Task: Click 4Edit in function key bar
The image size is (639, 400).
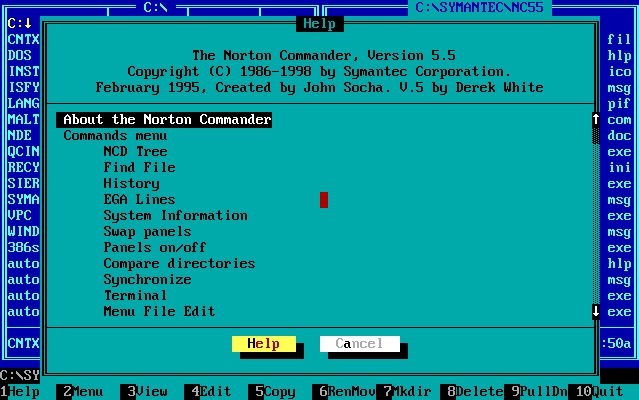Action: click(x=207, y=392)
